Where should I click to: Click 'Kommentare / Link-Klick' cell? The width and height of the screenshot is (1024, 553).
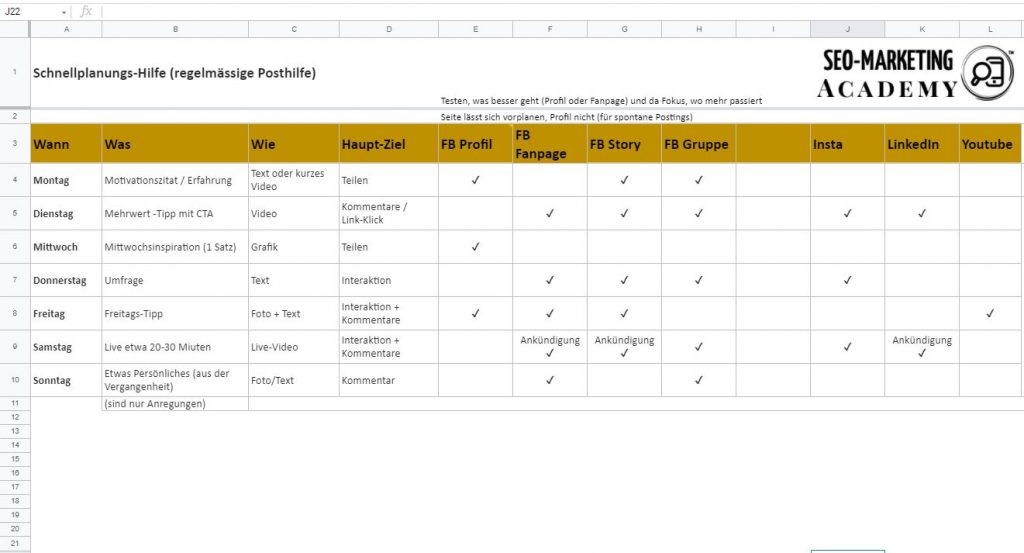coord(389,213)
